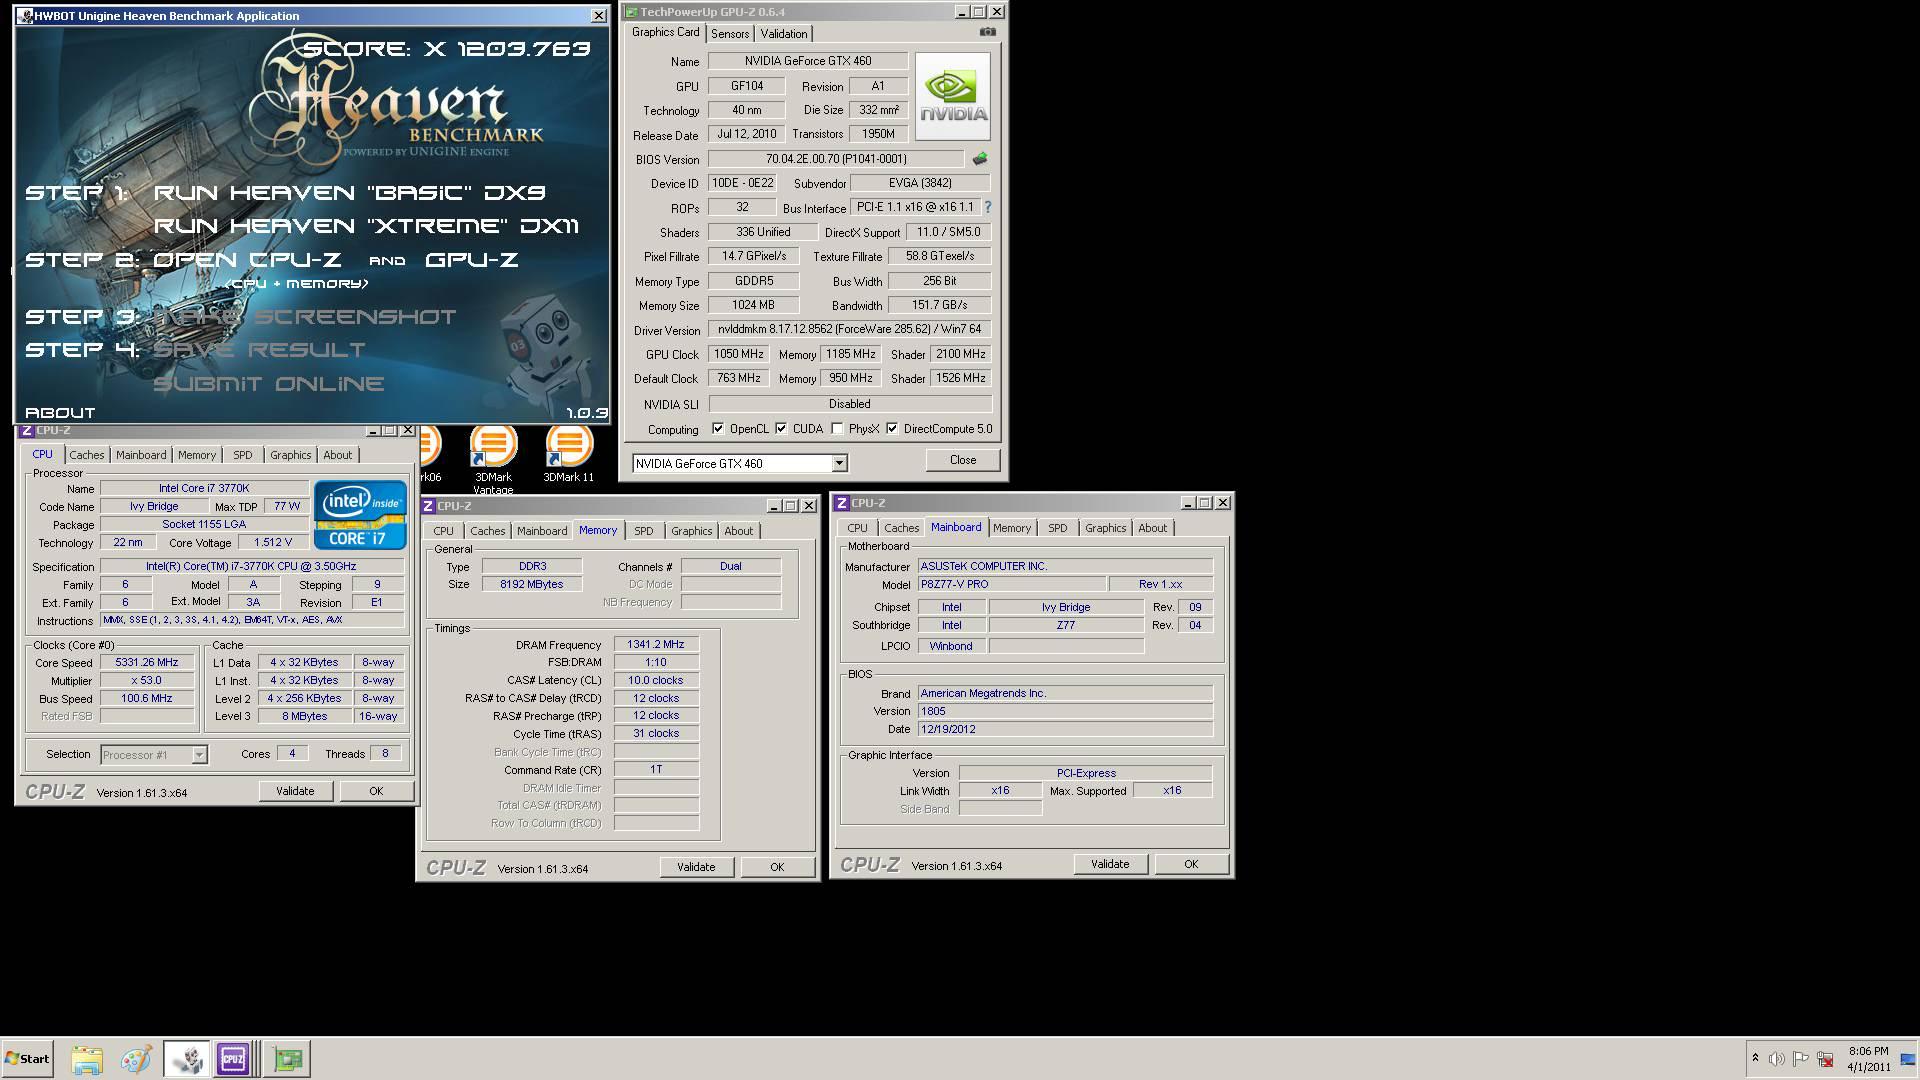Click the Start button

(x=27, y=1059)
